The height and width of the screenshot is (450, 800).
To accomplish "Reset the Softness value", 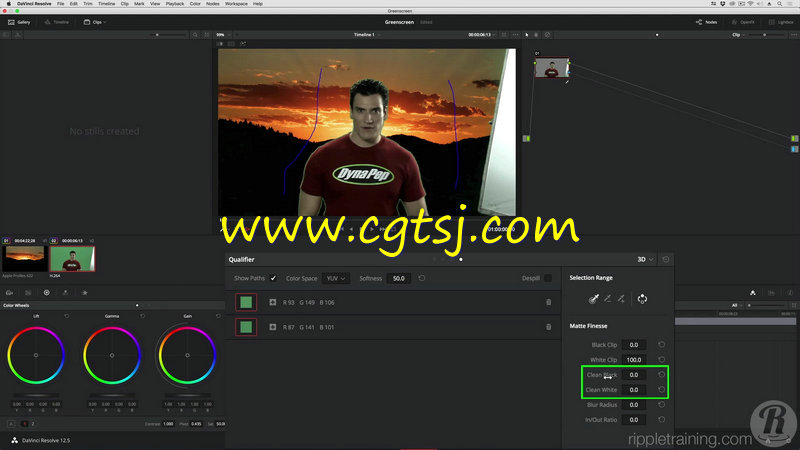I will (421, 278).
